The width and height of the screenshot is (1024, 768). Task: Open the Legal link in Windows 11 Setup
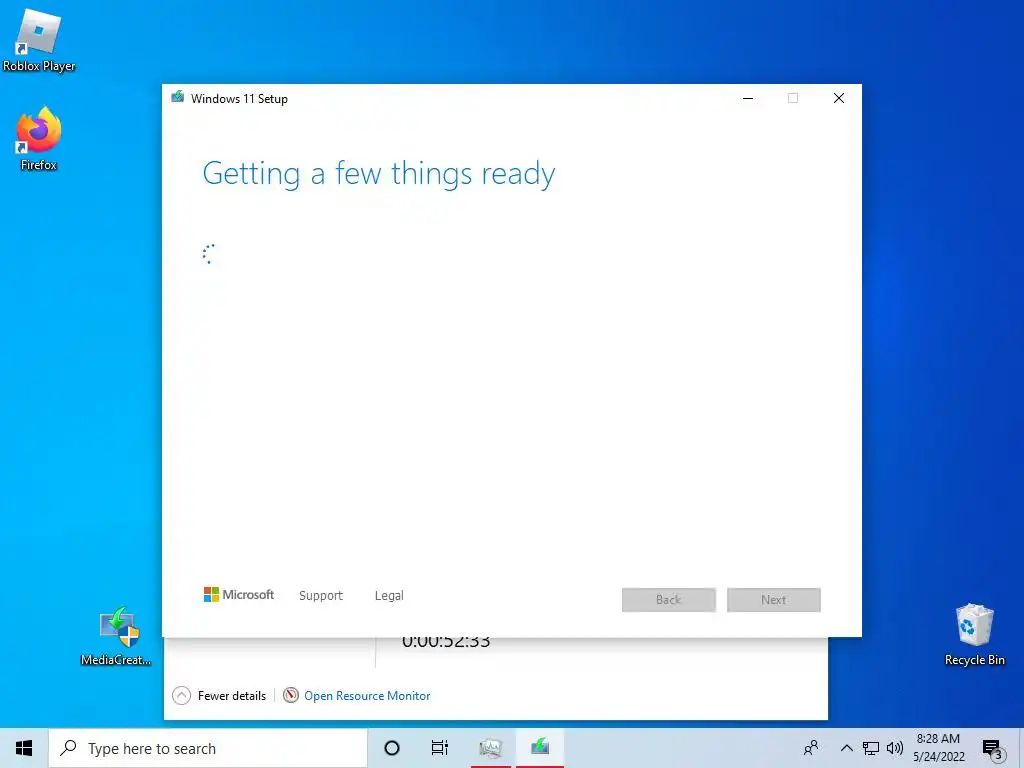[389, 596]
